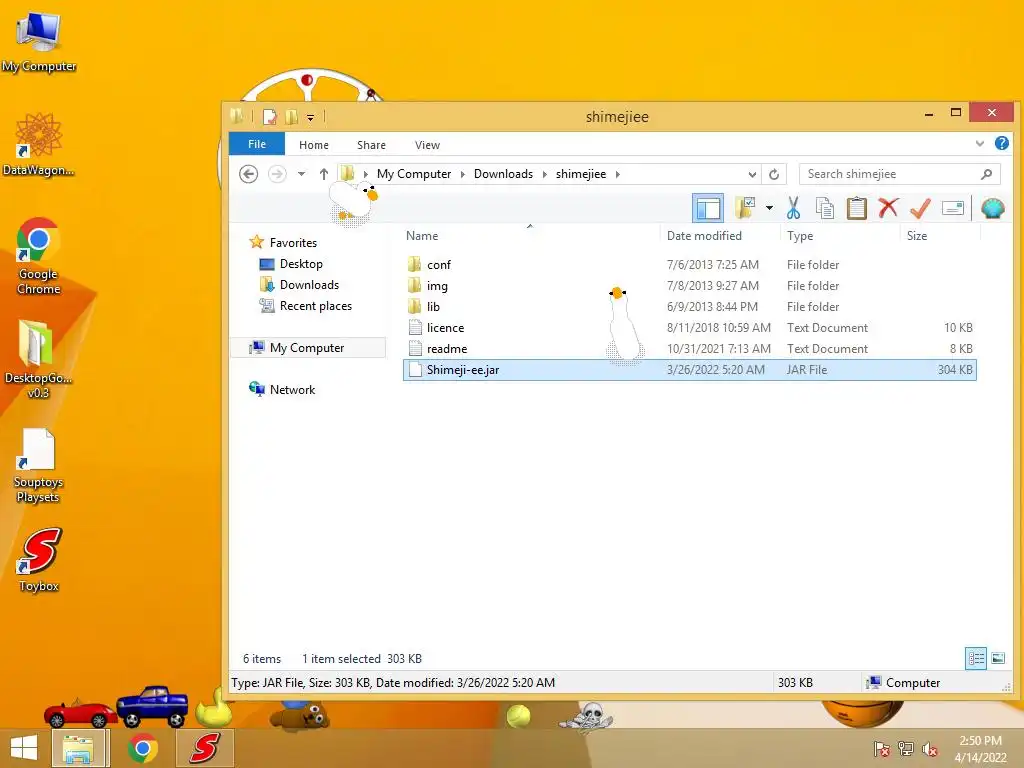Open the Google Chrome desktop shortcut
Screen dimensions: 1024x768
(x=38, y=256)
